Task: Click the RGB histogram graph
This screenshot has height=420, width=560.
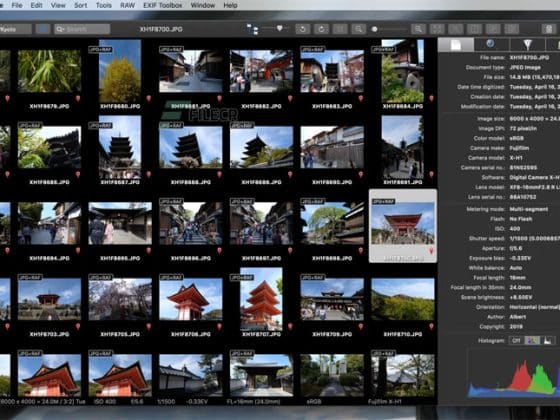Action: [514, 374]
